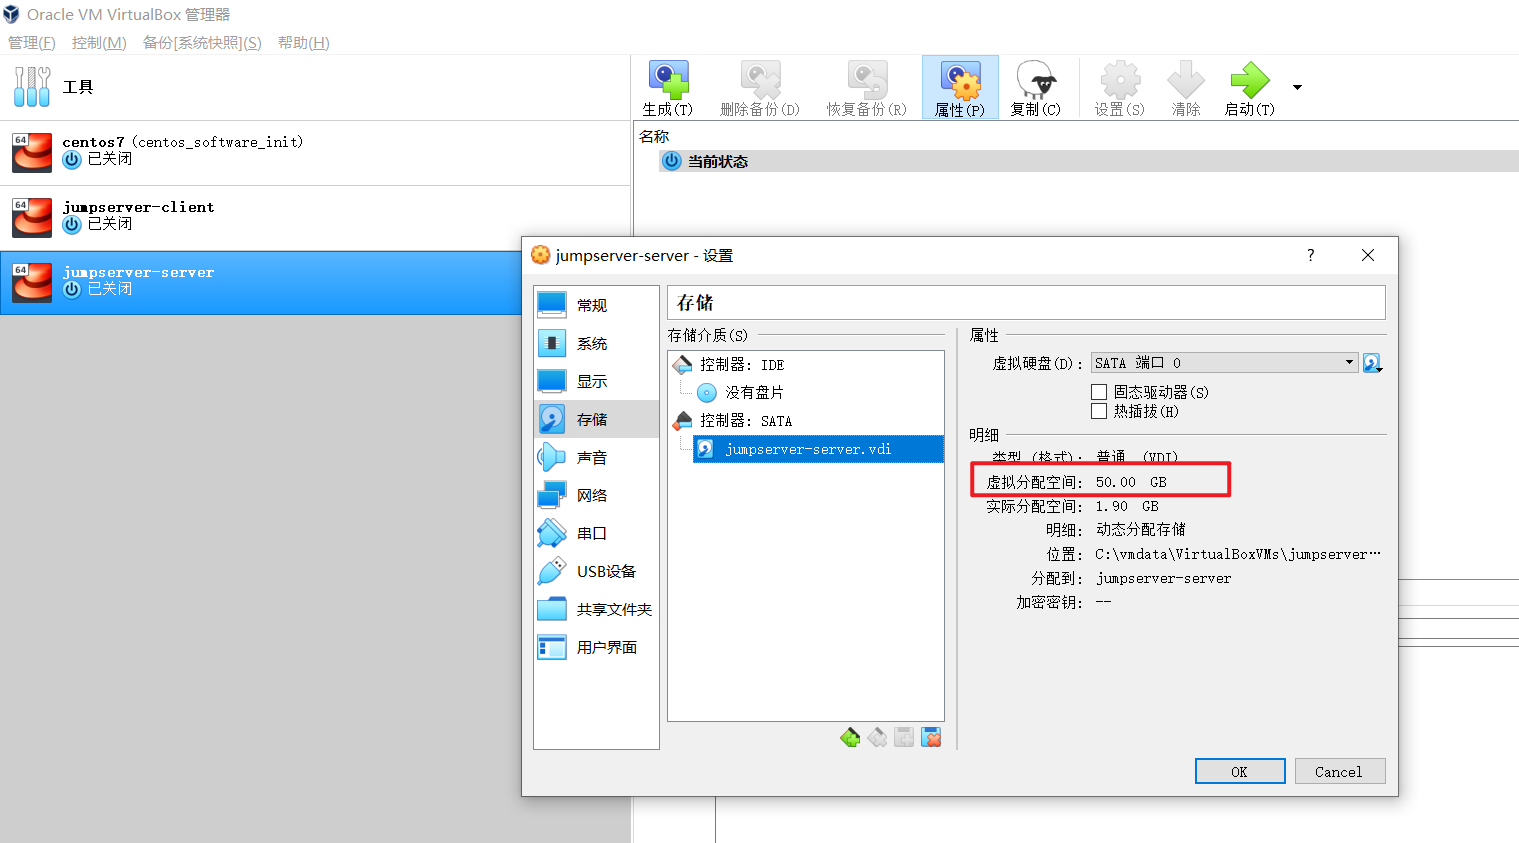This screenshot has height=843, width=1519.
Task: Click OK in the settings dialog
Action: click(1240, 771)
